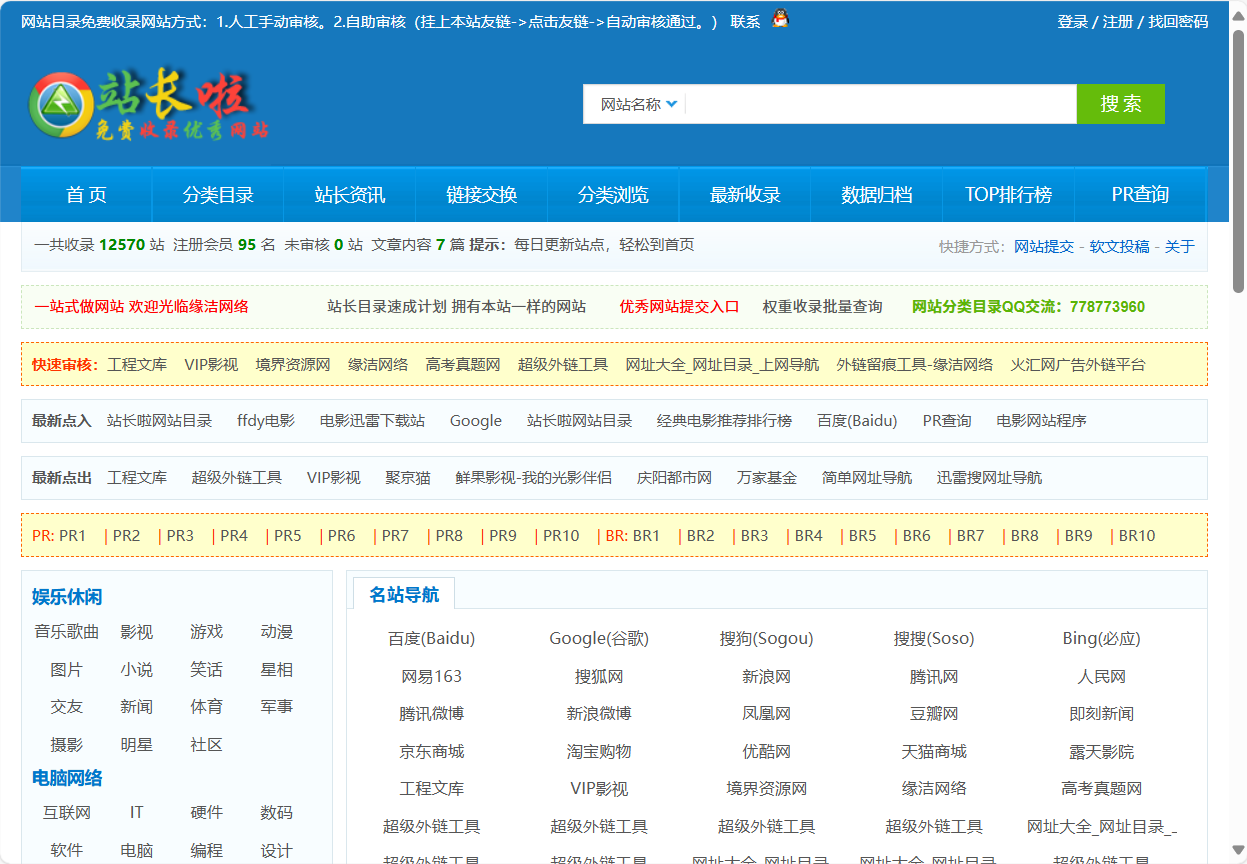Open 迅雷搜网址导航 link

989,478
